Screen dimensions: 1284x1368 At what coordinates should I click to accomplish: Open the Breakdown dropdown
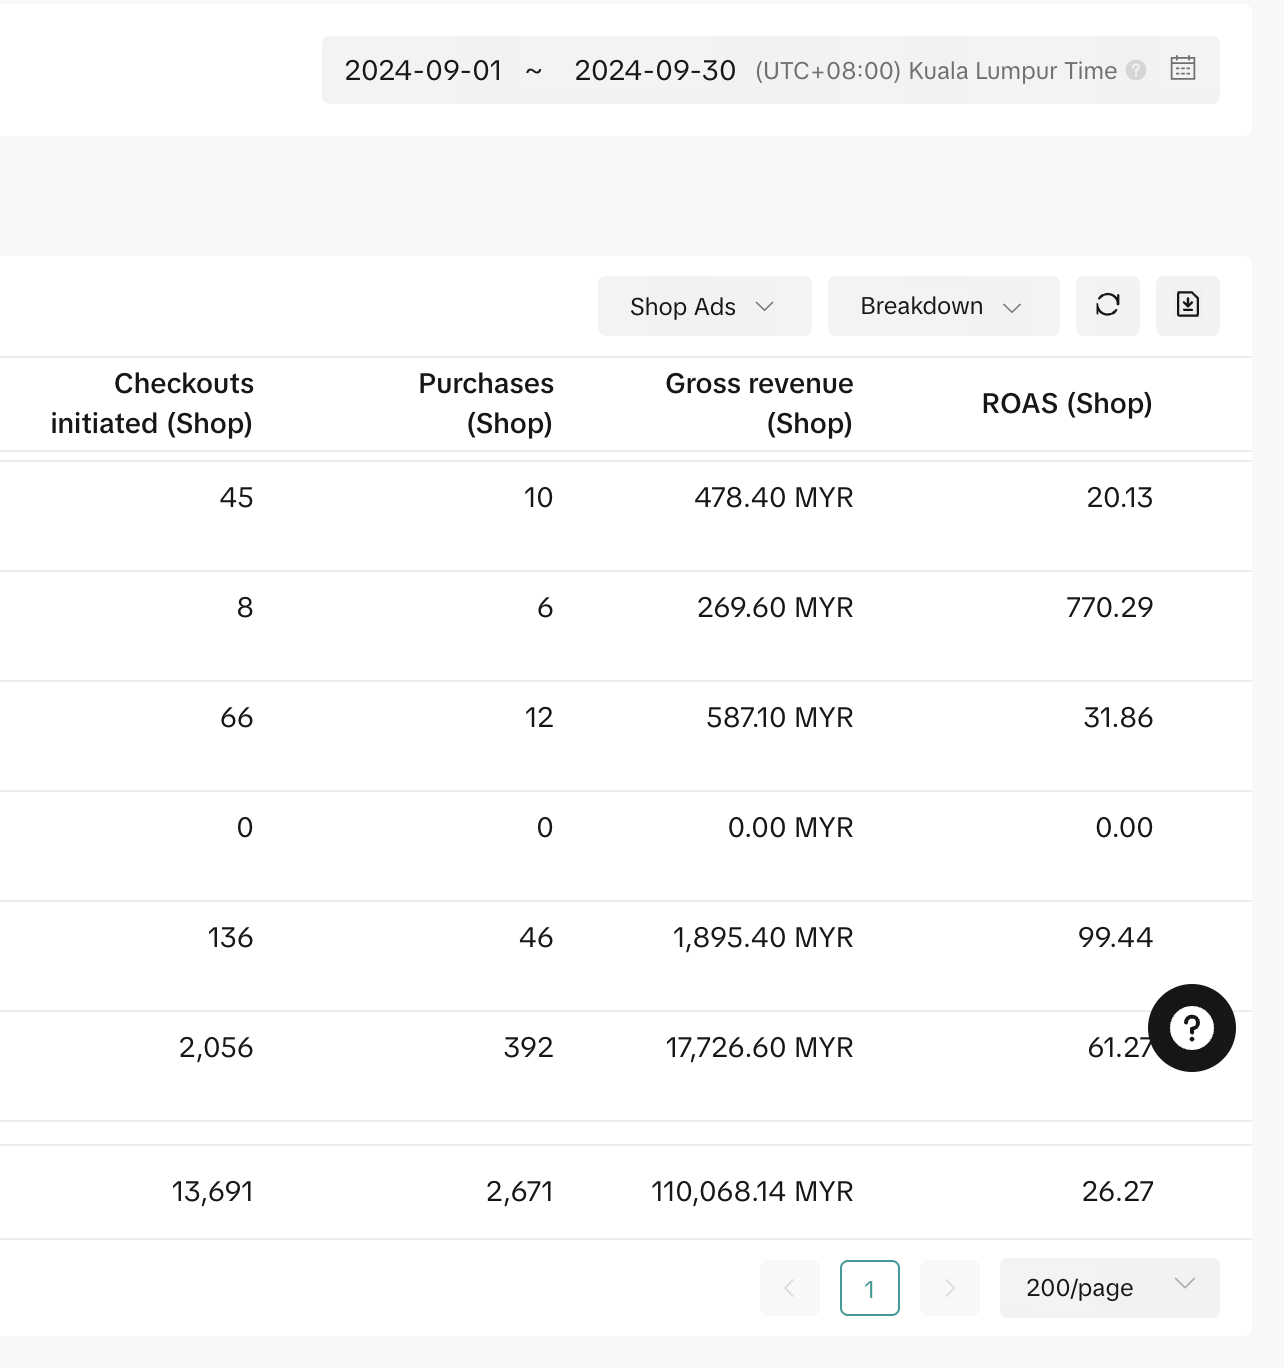coord(942,306)
